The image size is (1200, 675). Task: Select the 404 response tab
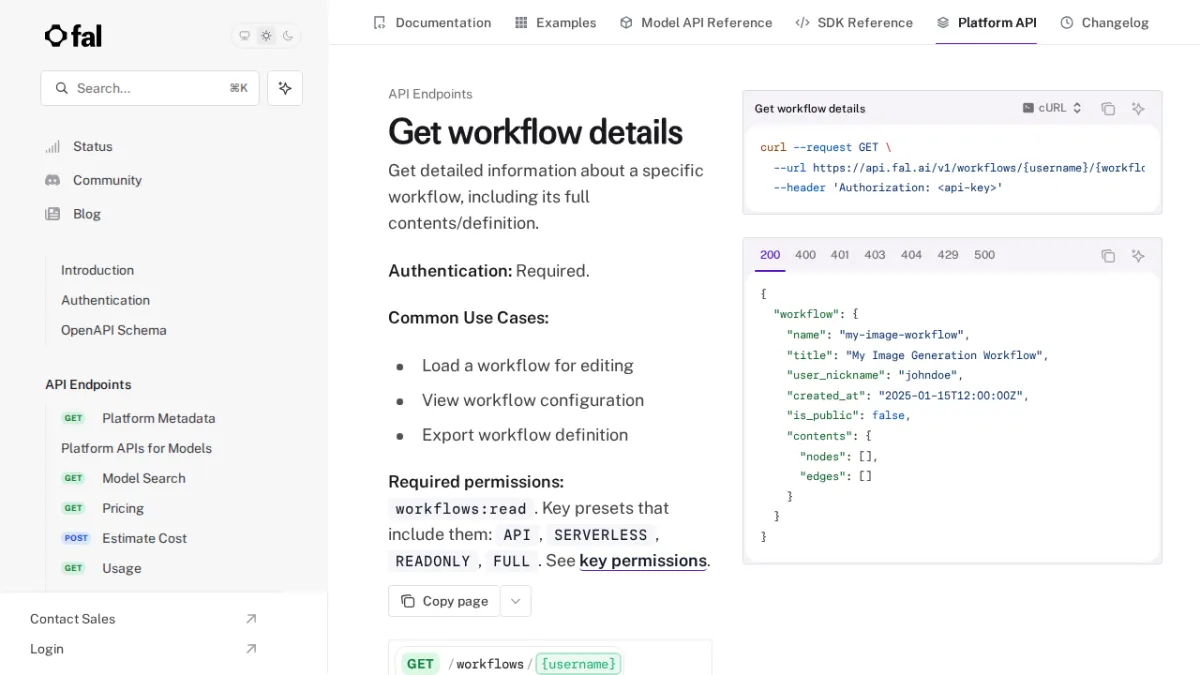911,255
